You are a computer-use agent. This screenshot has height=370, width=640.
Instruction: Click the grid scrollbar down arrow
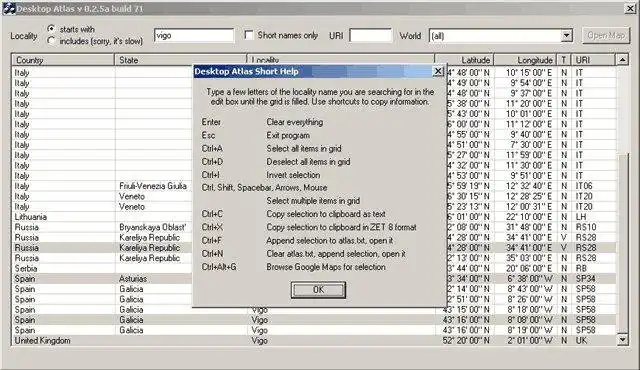click(x=622, y=339)
